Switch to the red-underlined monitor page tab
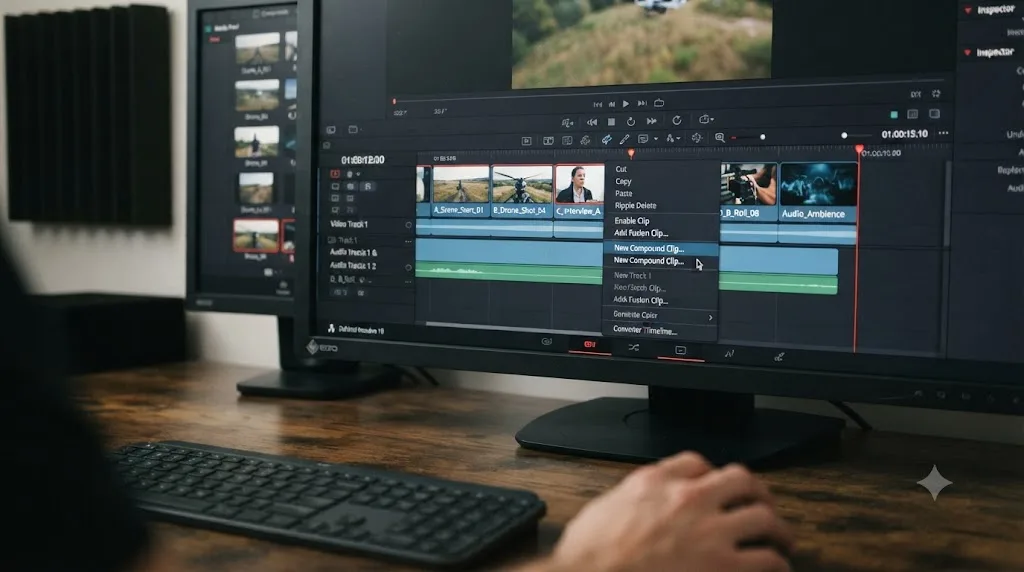 tap(680, 351)
